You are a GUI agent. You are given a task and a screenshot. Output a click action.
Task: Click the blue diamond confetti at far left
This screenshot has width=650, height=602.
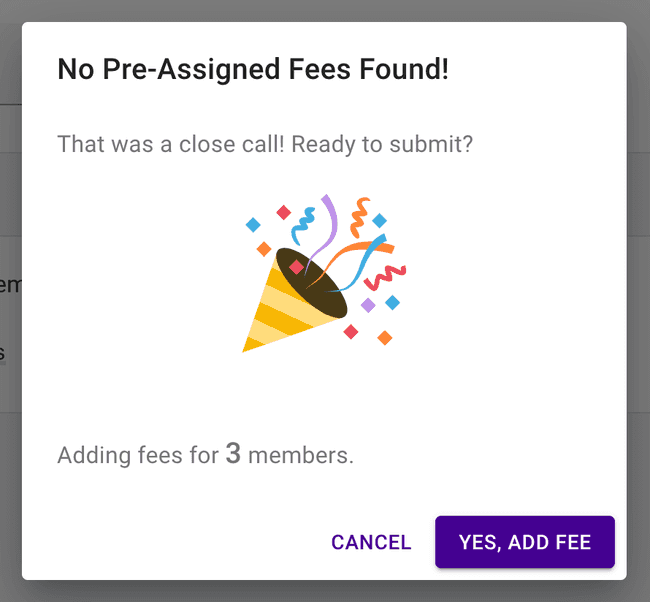(253, 224)
